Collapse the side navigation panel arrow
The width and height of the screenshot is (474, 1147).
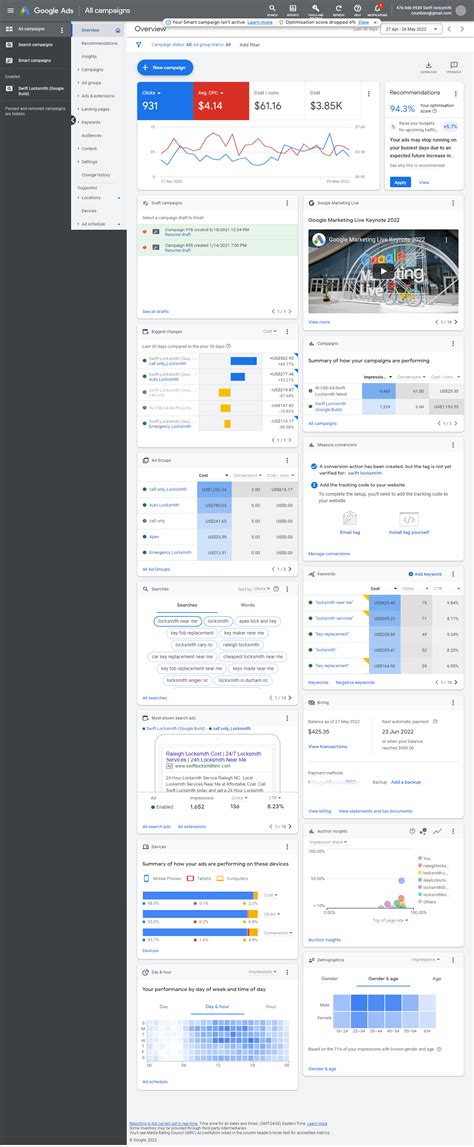73,120
